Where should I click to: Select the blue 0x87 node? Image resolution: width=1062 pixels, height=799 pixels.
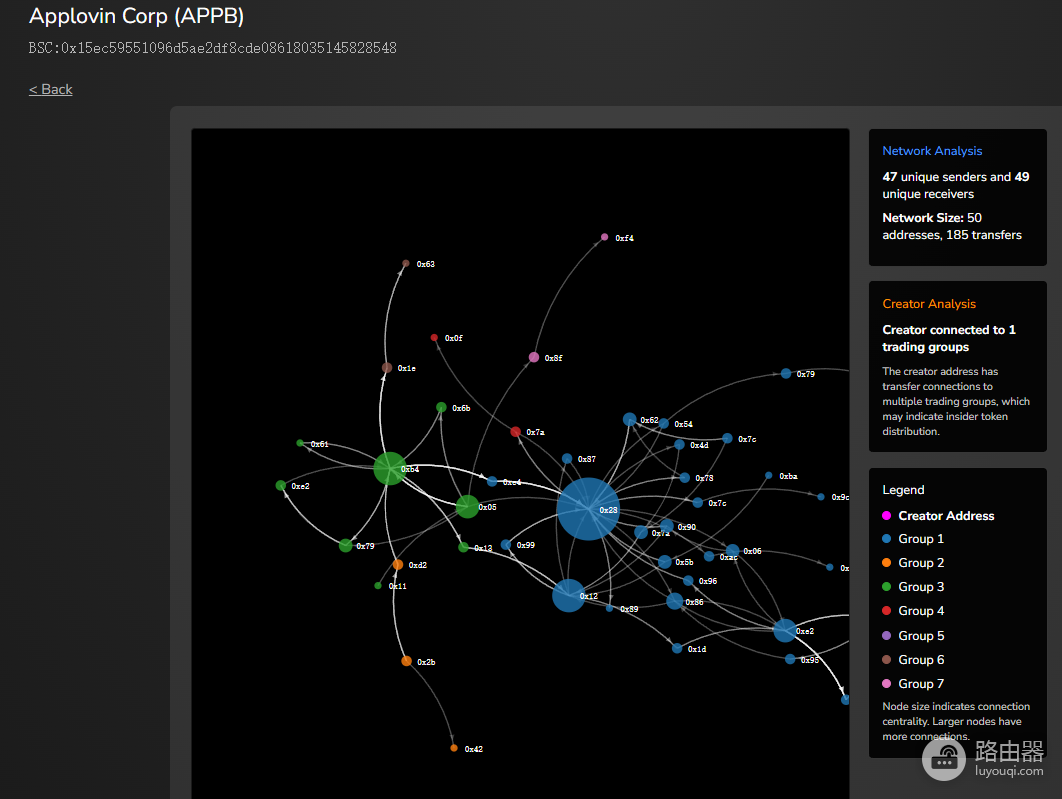(x=567, y=458)
